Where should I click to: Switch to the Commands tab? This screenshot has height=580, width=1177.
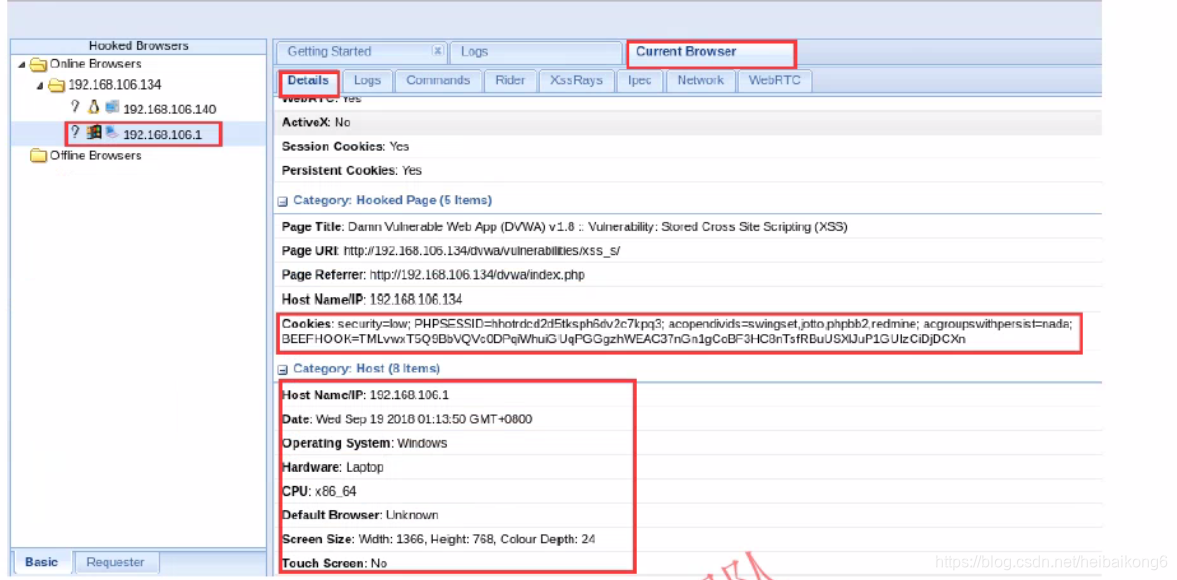click(x=438, y=80)
